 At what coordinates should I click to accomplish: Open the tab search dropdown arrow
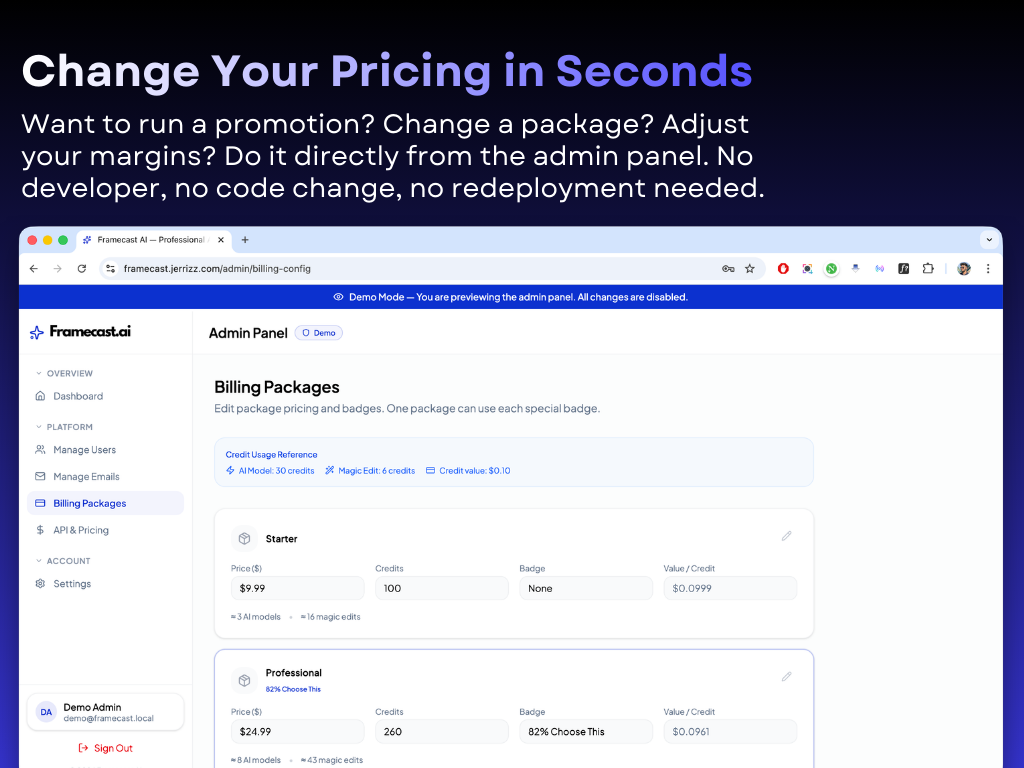[x=989, y=240]
